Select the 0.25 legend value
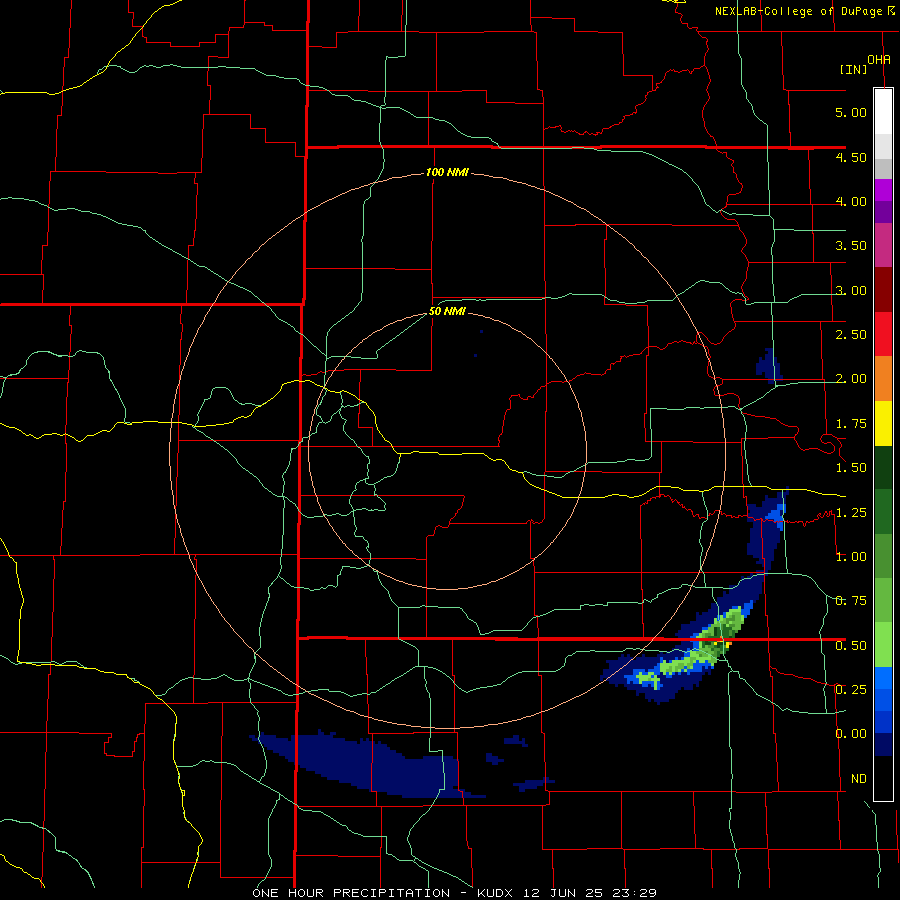The width and height of the screenshot is (900, 900). pos(851,690)
